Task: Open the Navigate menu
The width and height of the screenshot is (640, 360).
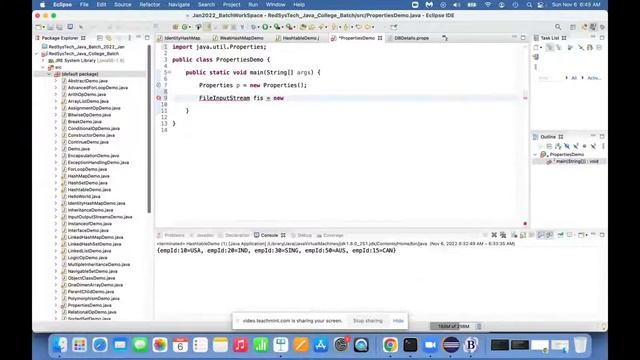Action: [x=179, y=4]
